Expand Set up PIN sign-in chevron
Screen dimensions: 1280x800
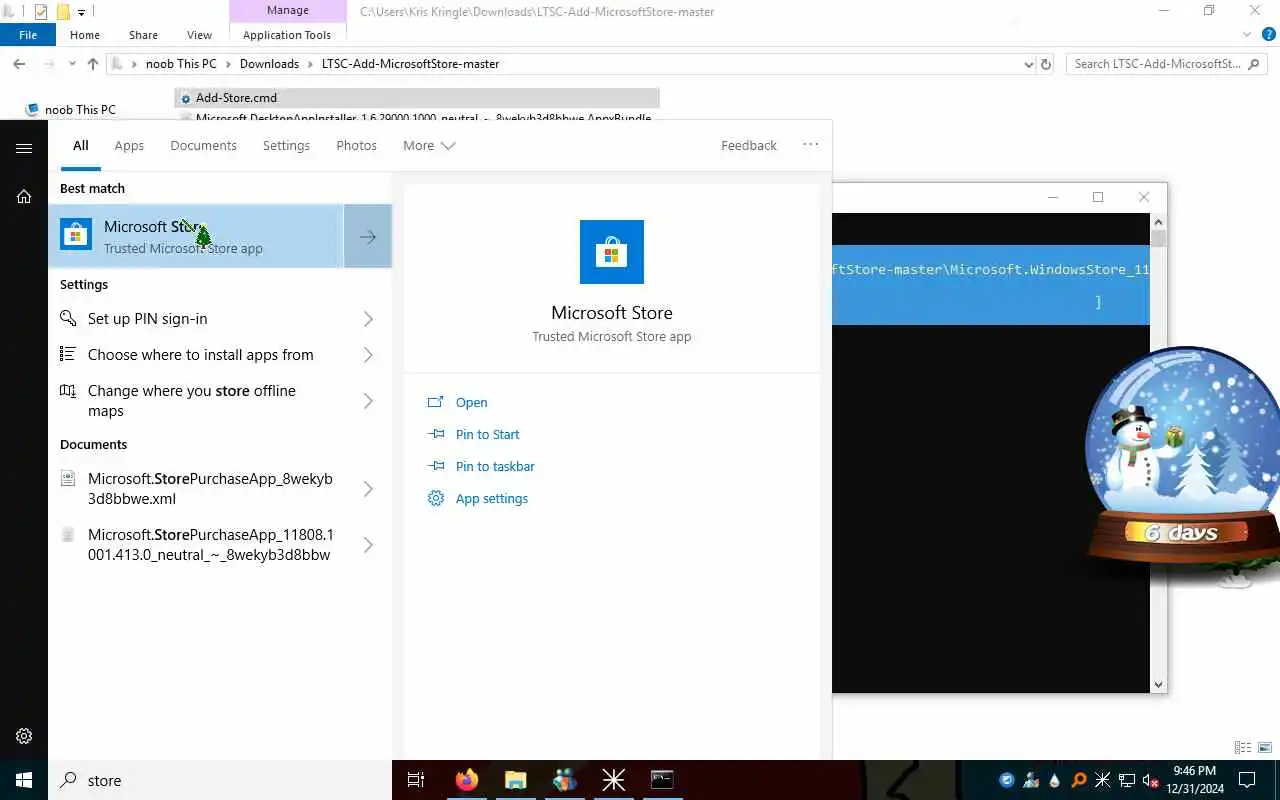point(368,319)
